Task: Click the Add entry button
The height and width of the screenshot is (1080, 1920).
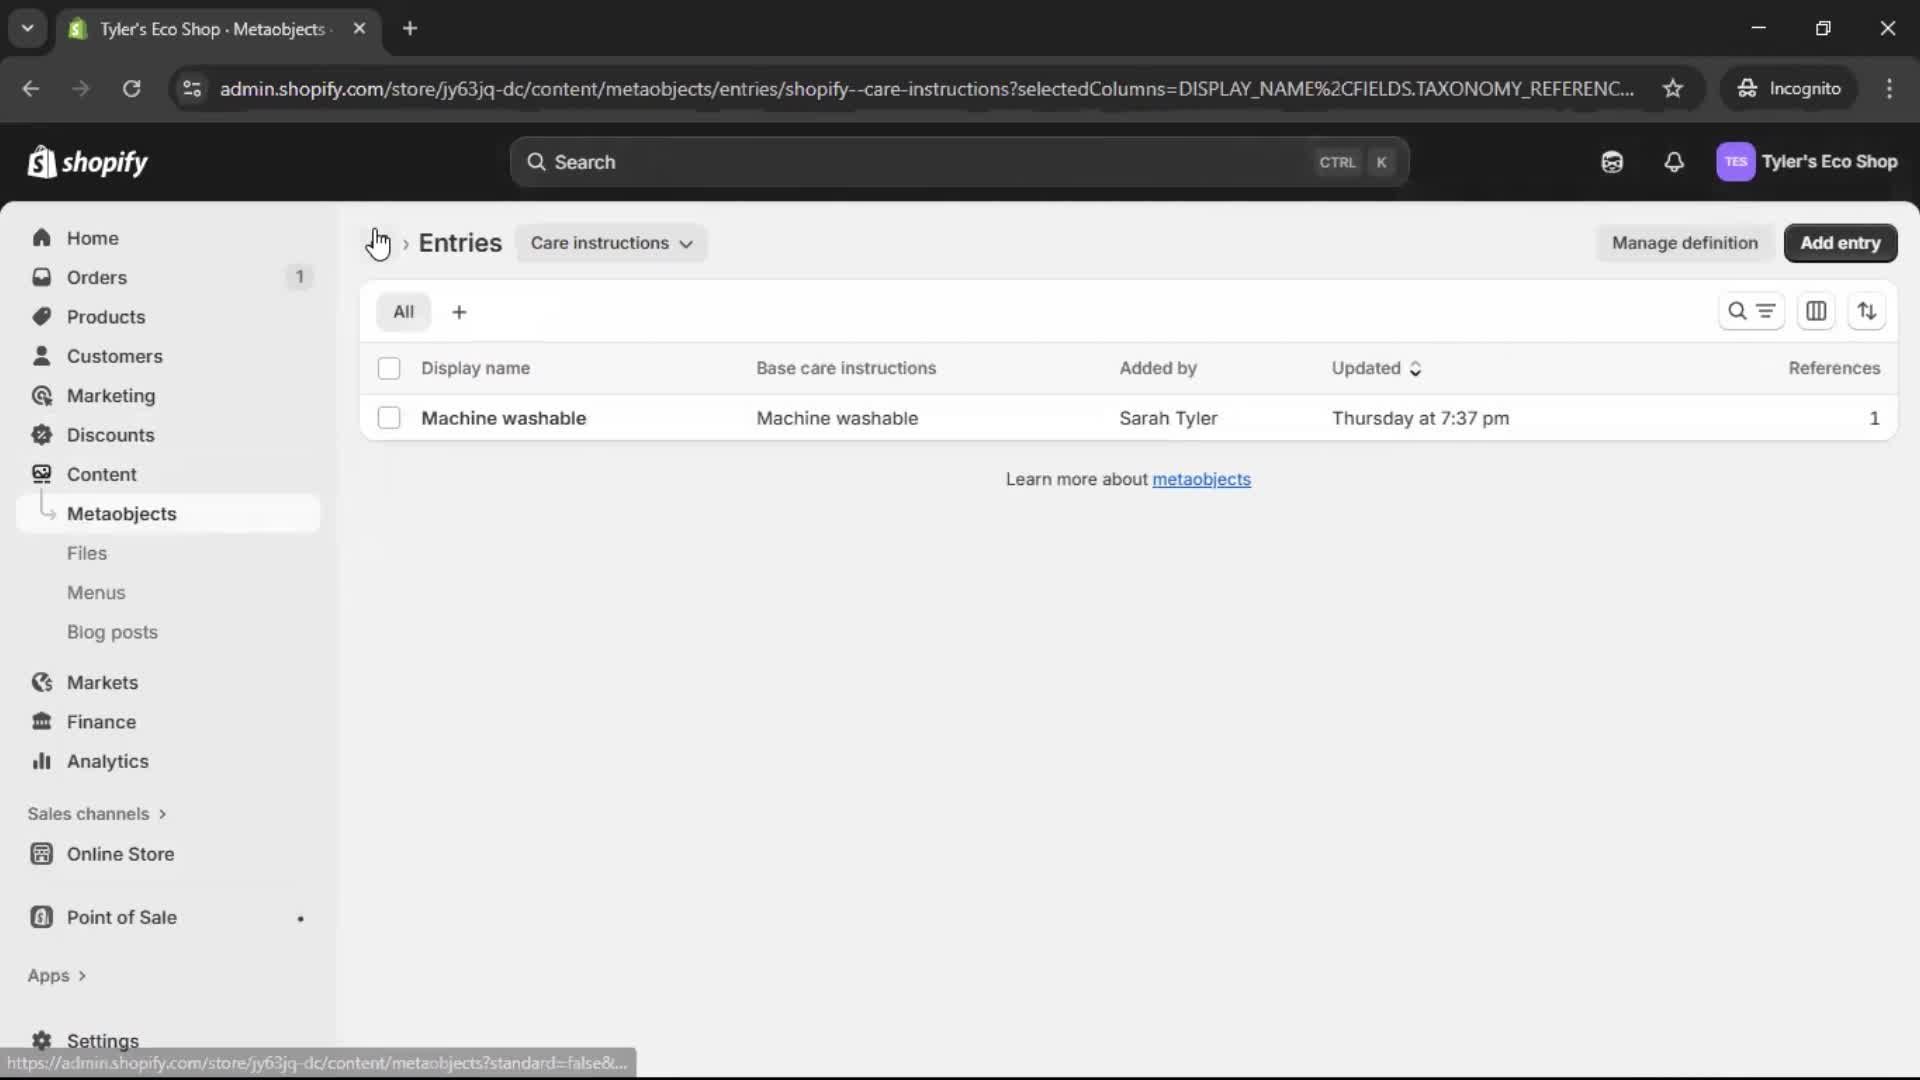Action: pos(1841,243)
